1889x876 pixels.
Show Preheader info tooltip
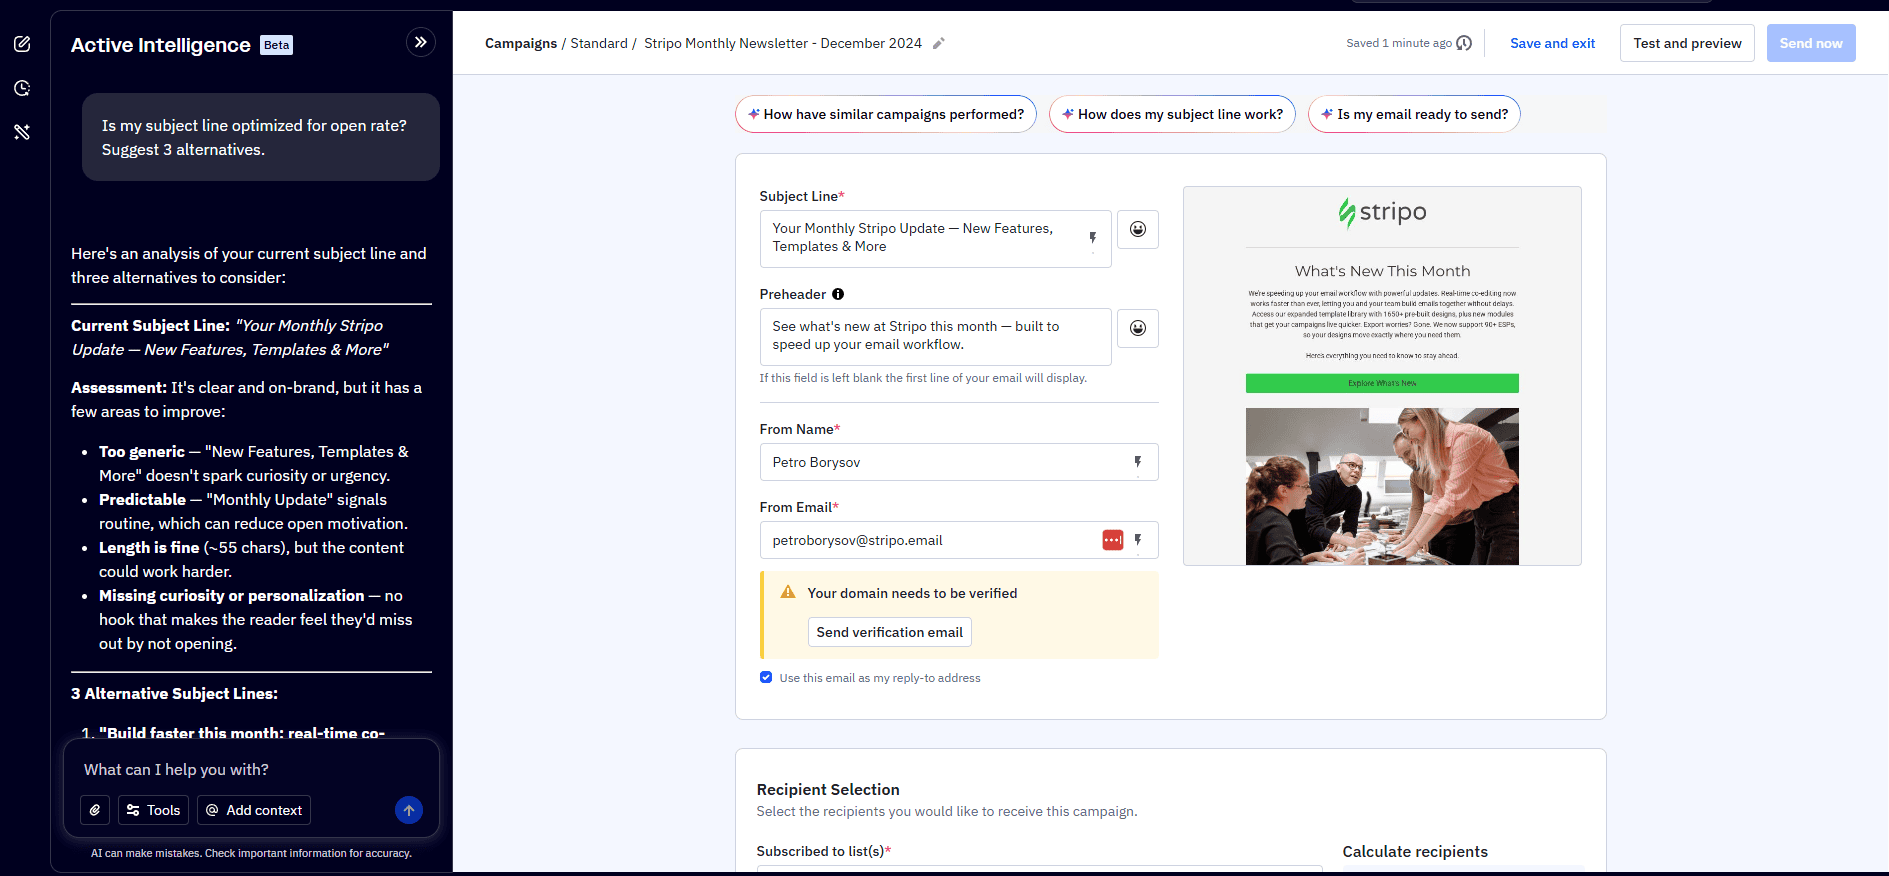pos(838,294)
